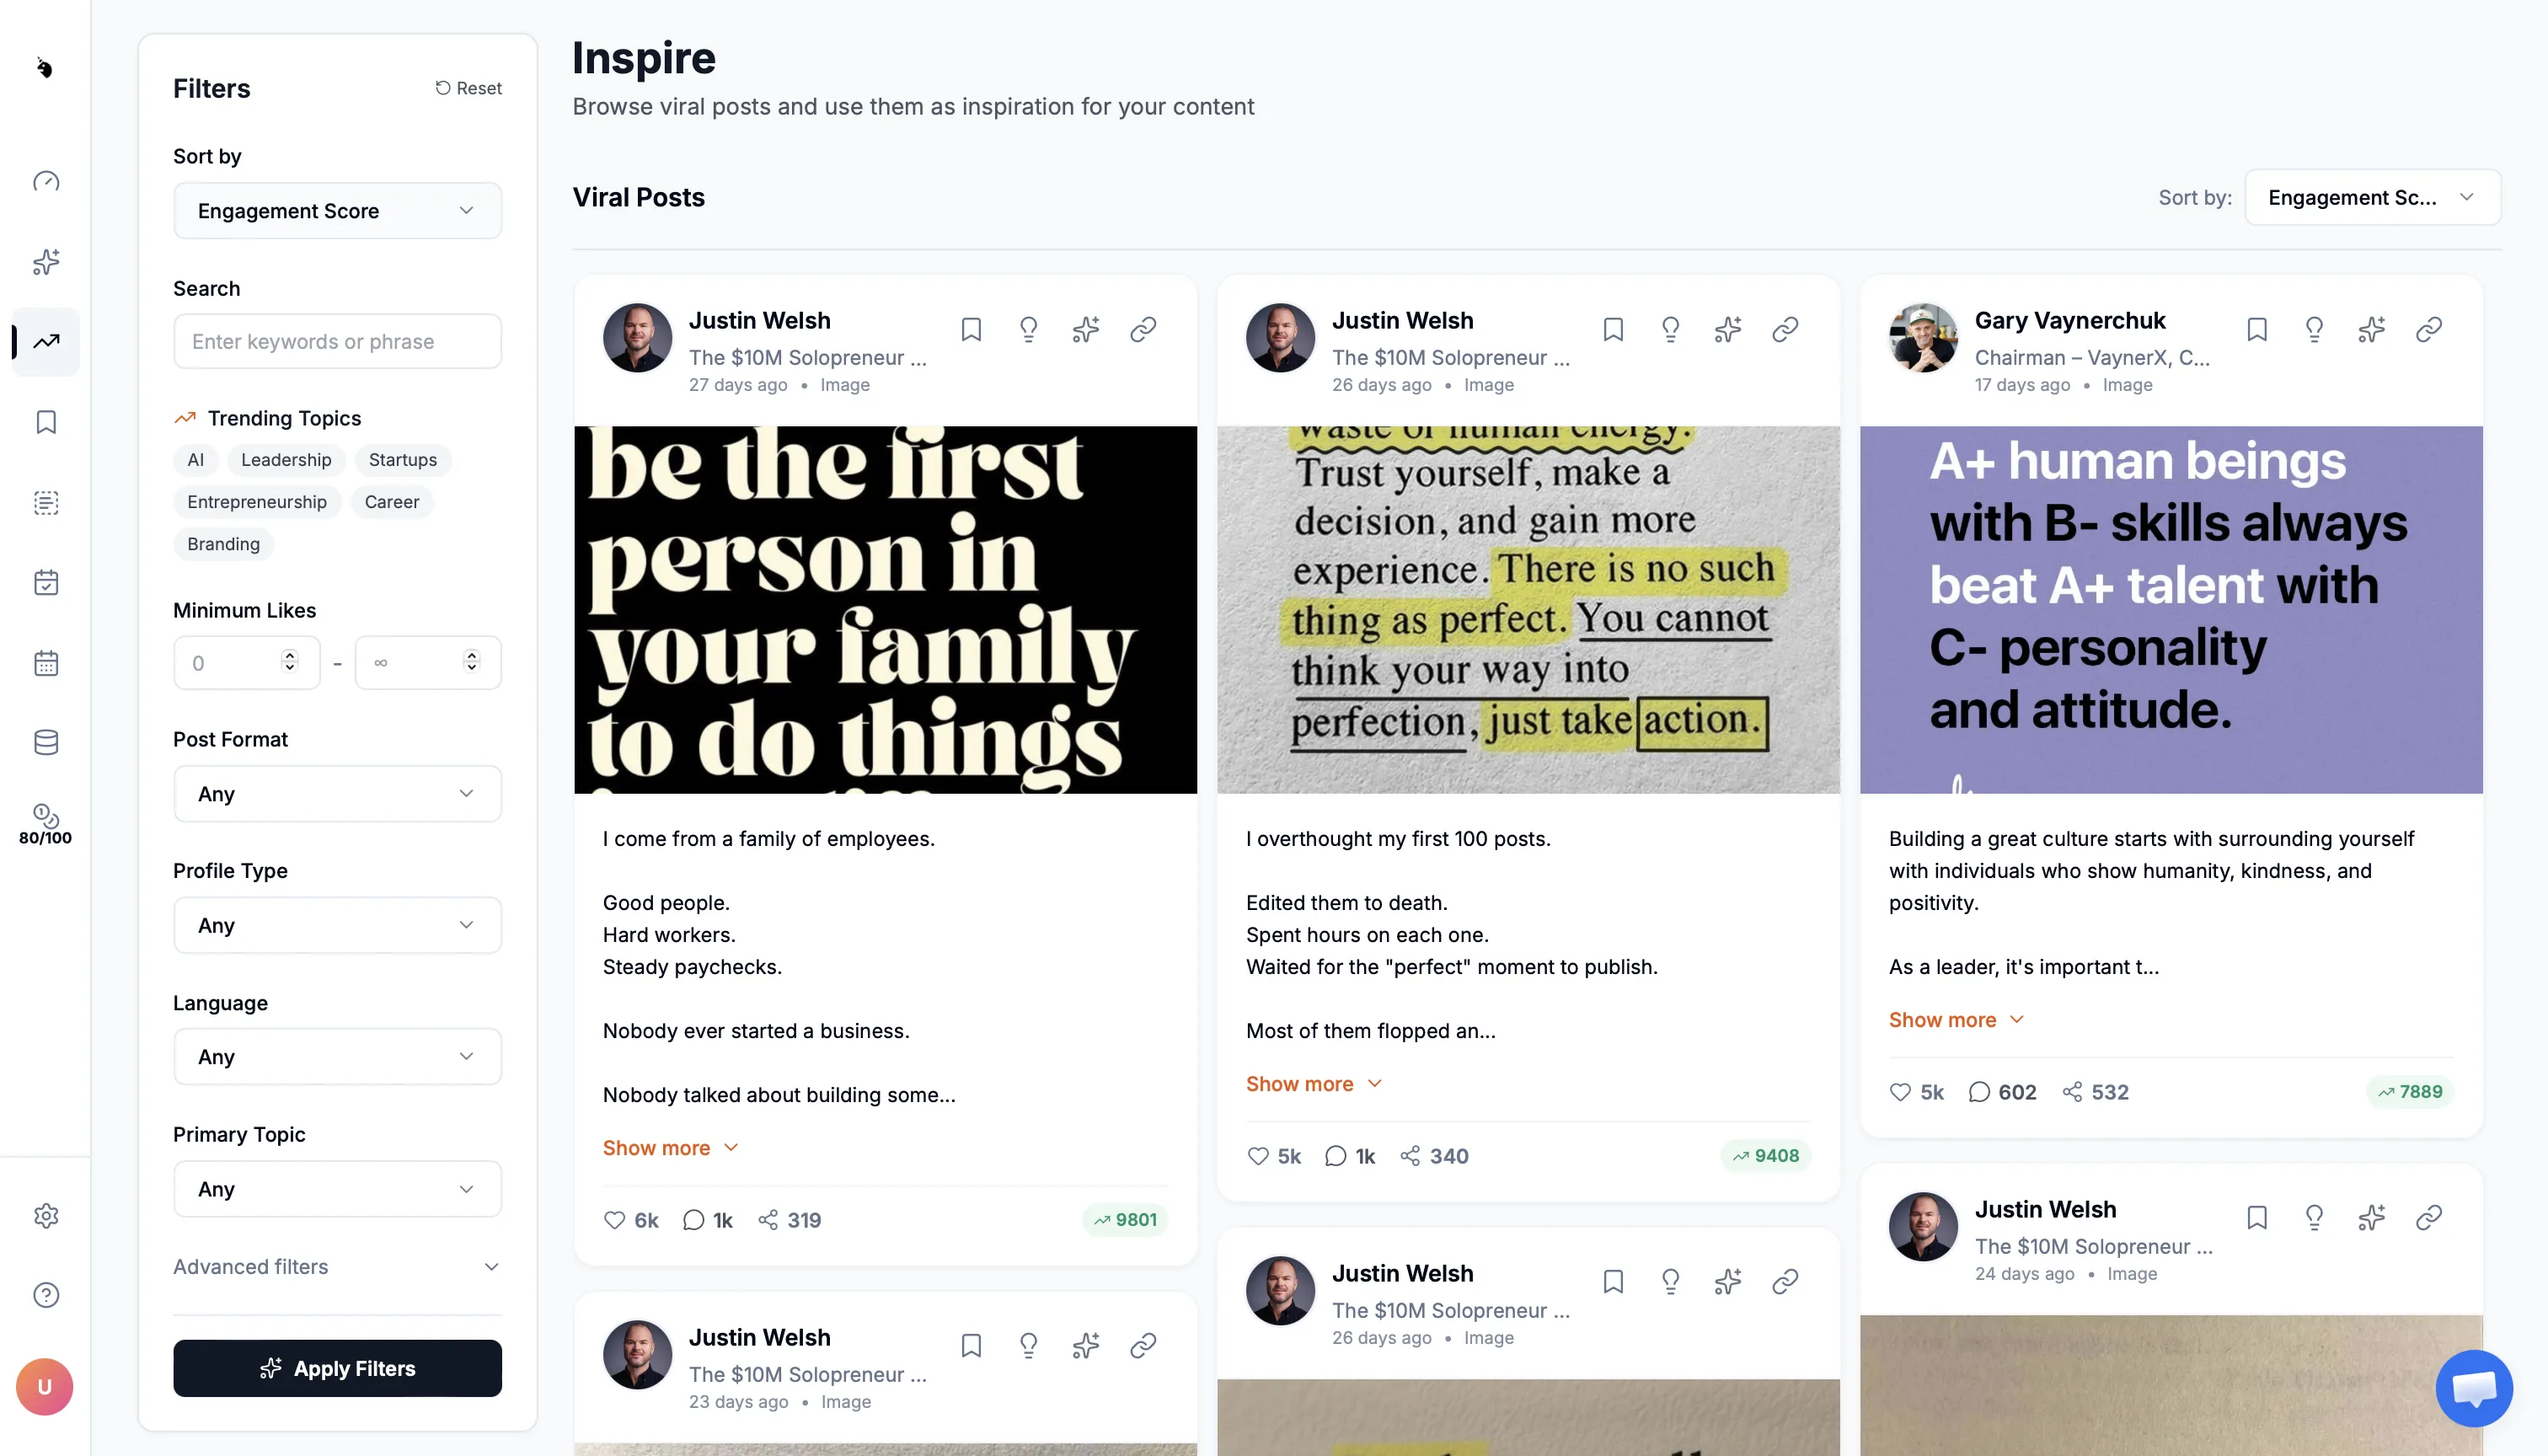Open the top-right Sort by dropdown
This screenshot has height=1456, width=2548.
[x=2372, y=197]
